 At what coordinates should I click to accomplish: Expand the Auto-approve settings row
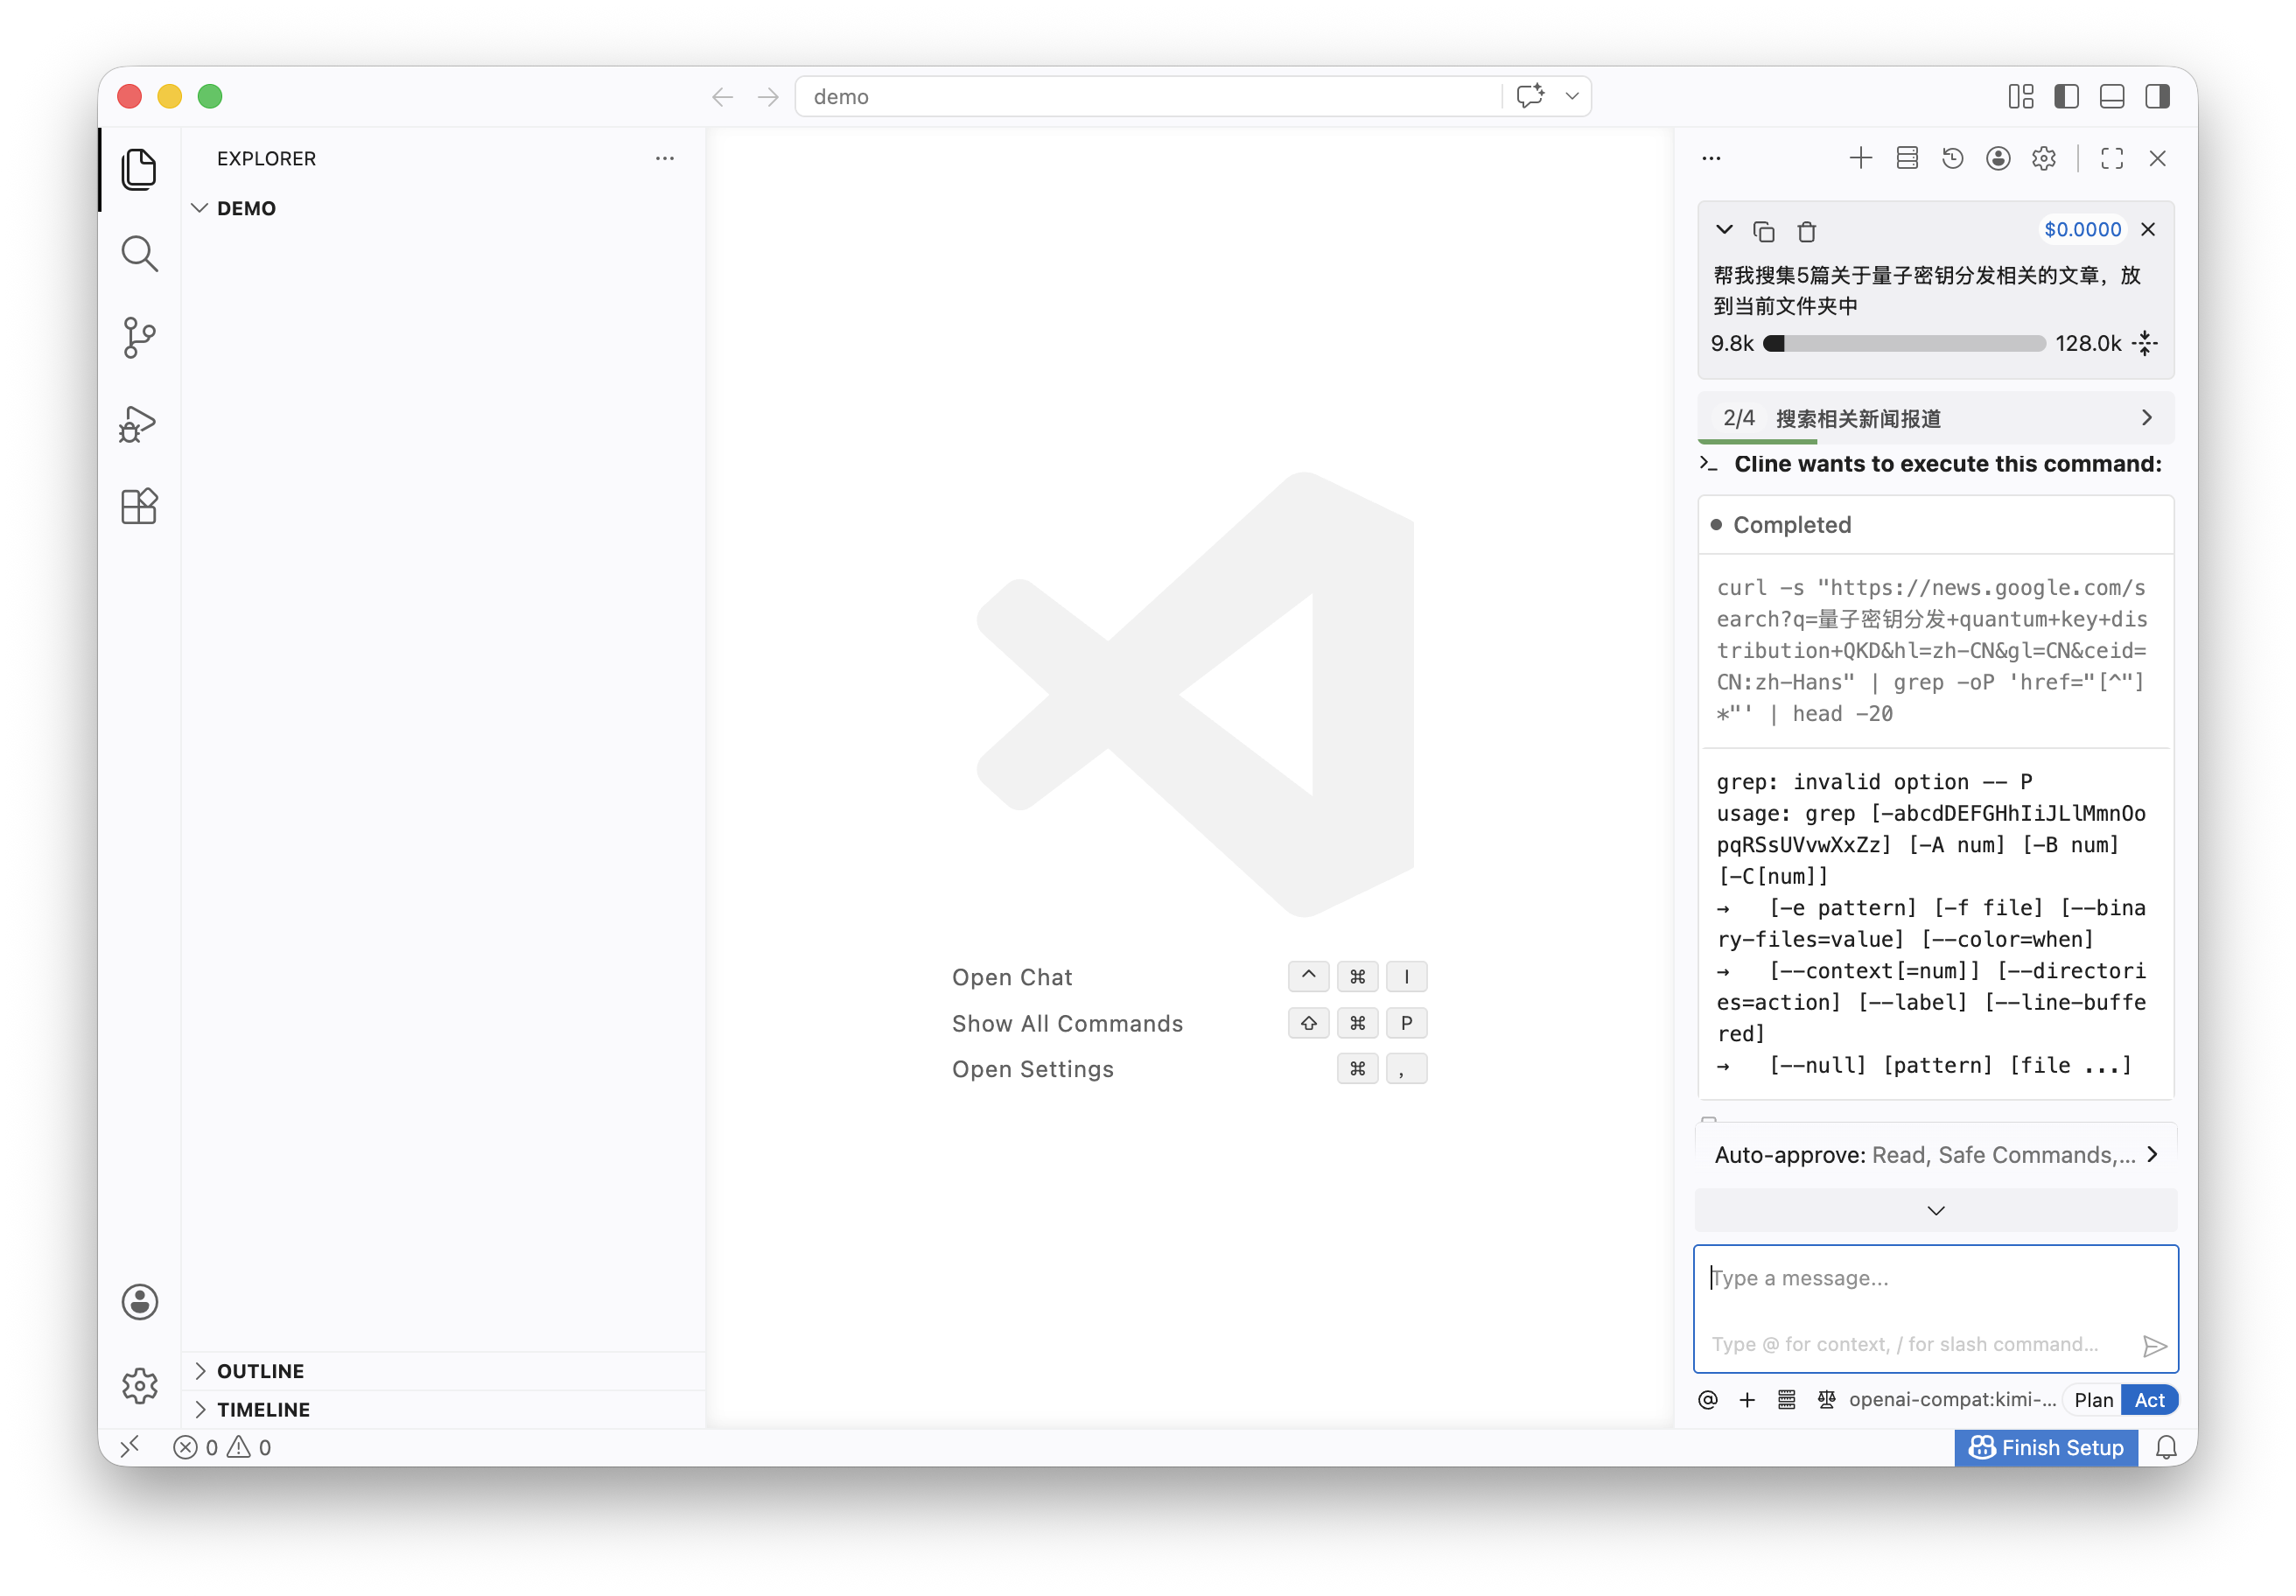tap(1936, 1155)
